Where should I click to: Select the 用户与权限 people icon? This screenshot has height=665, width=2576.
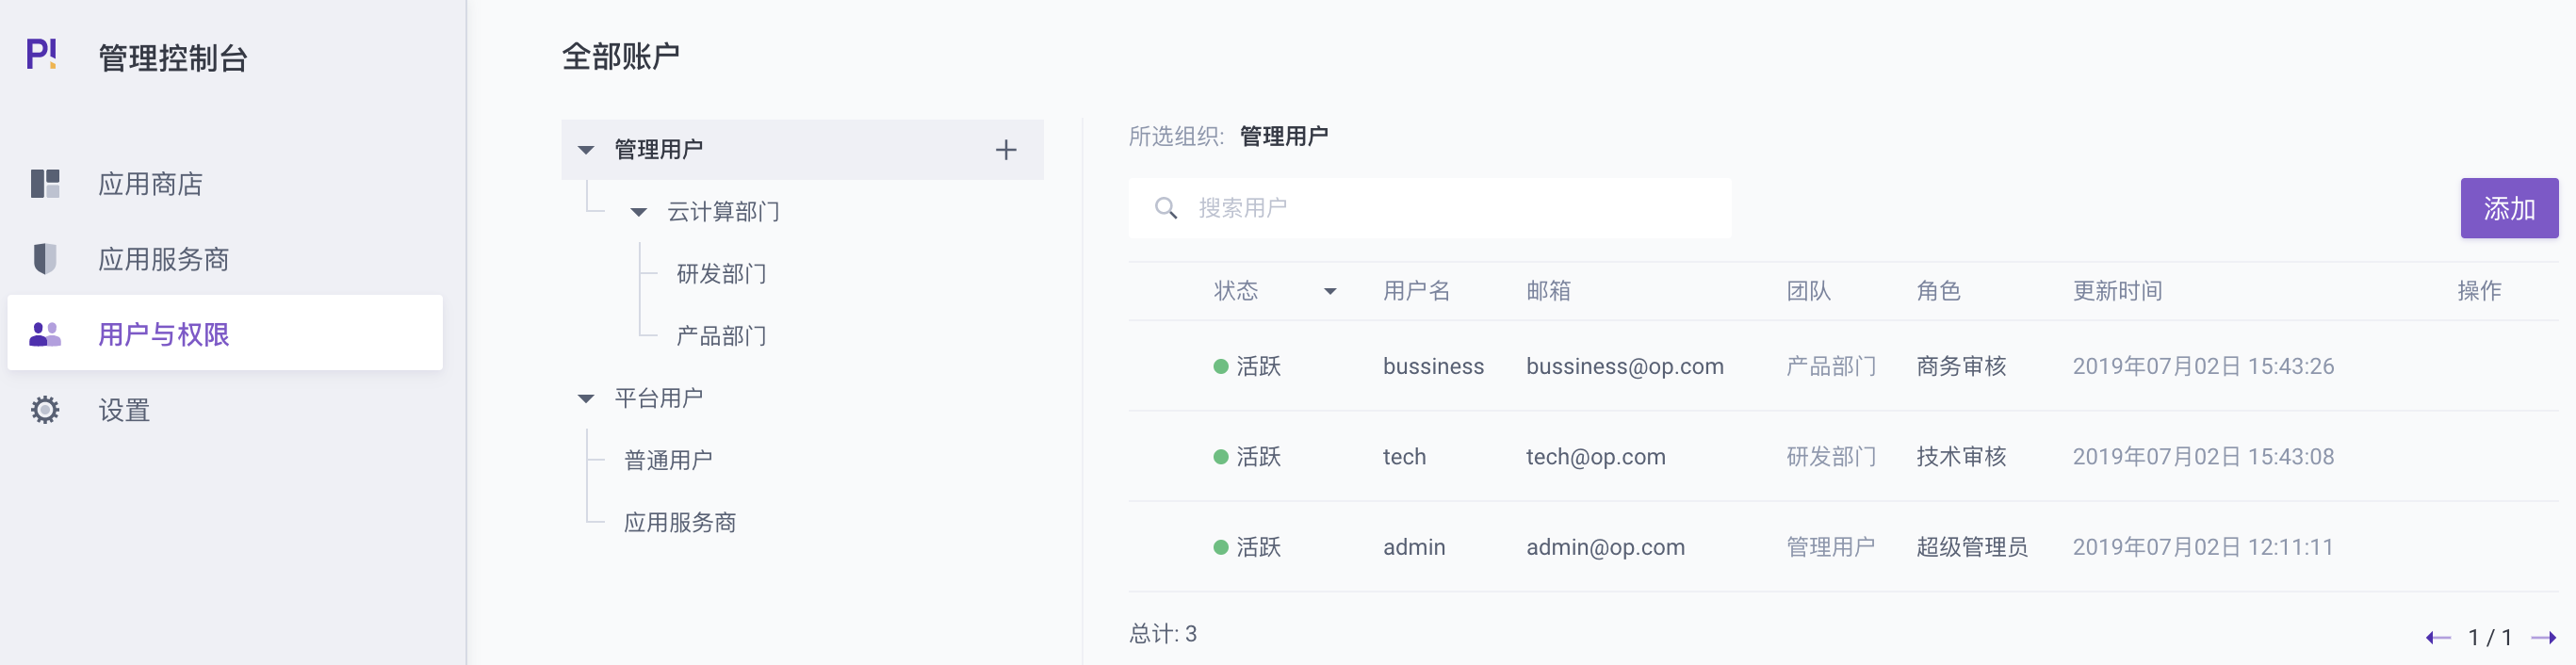pos(45,334)
